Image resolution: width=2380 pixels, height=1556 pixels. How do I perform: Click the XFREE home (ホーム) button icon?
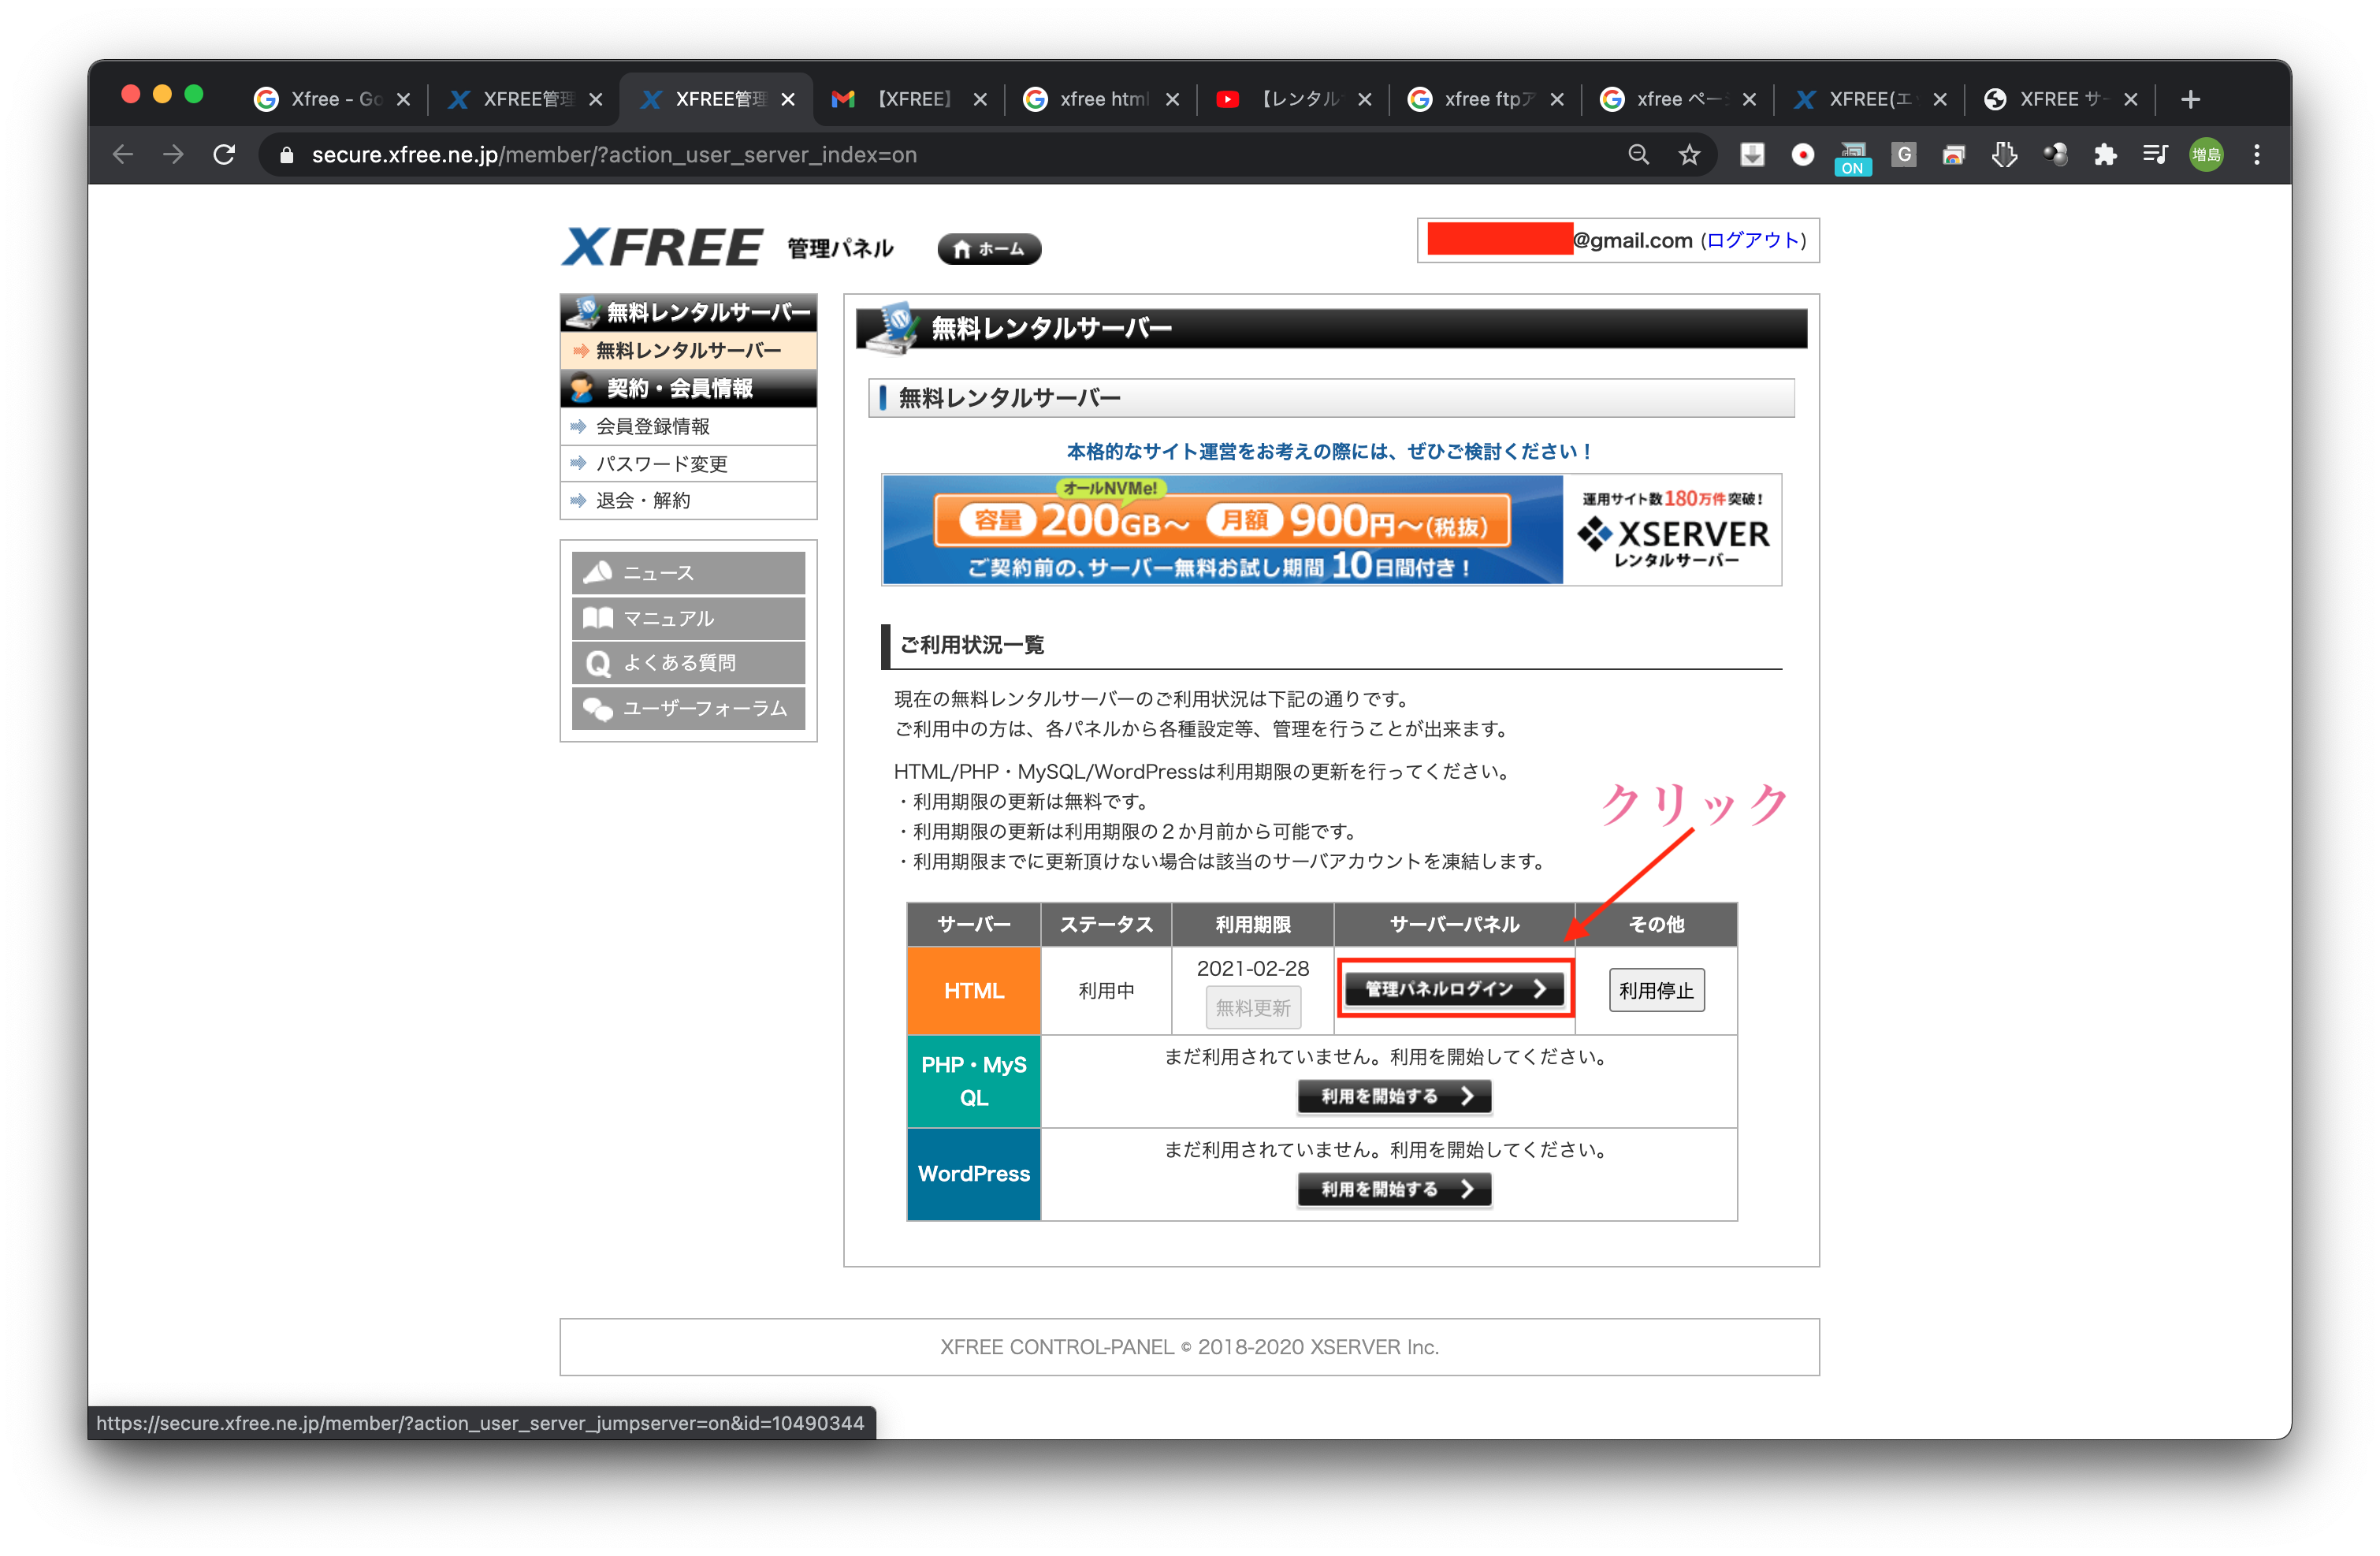[988, 248]
